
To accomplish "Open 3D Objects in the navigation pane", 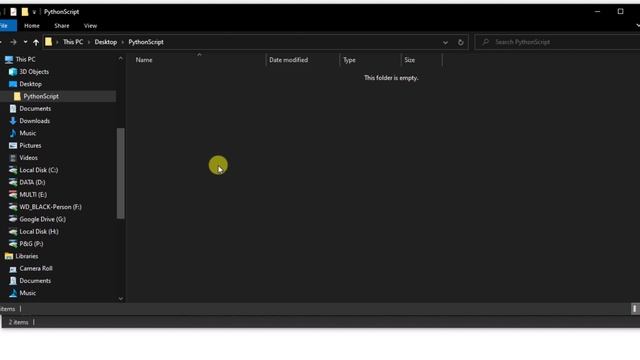I will pos(34,72).
